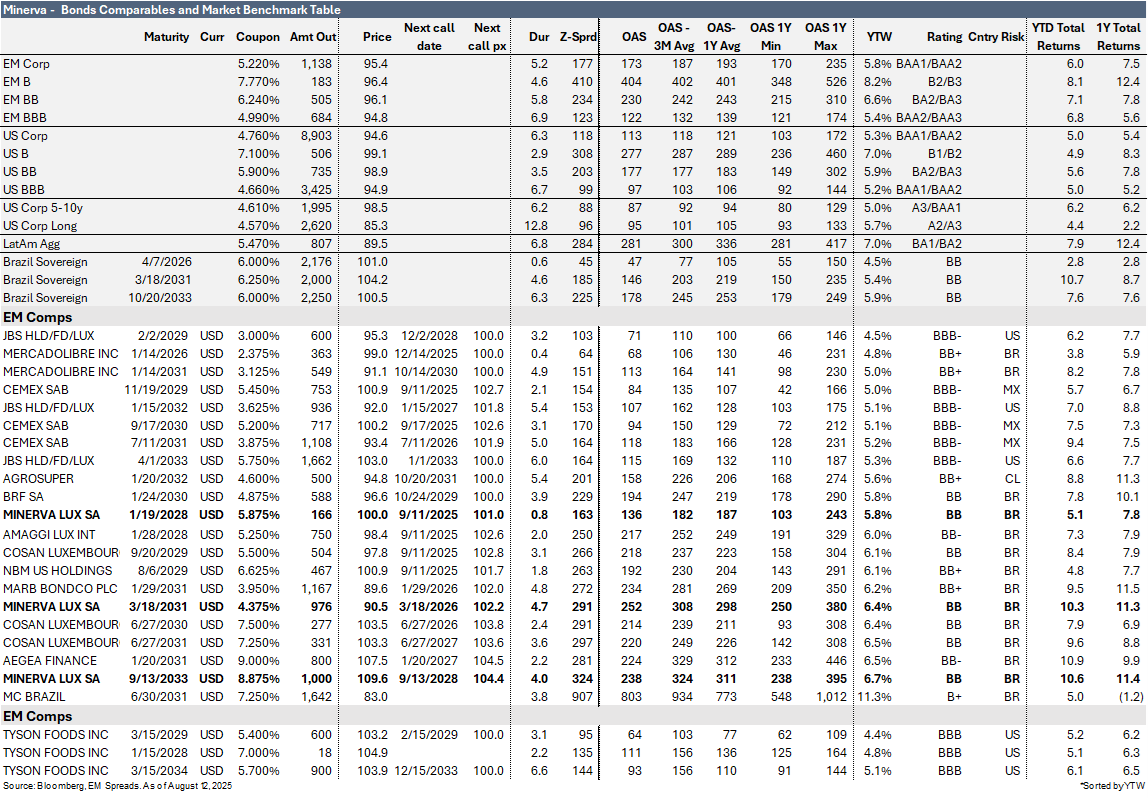The height and width of the screenshot is (799, 1148).
Task: Click AGROSUPER country risk 'CL'
Action: 1012,479
